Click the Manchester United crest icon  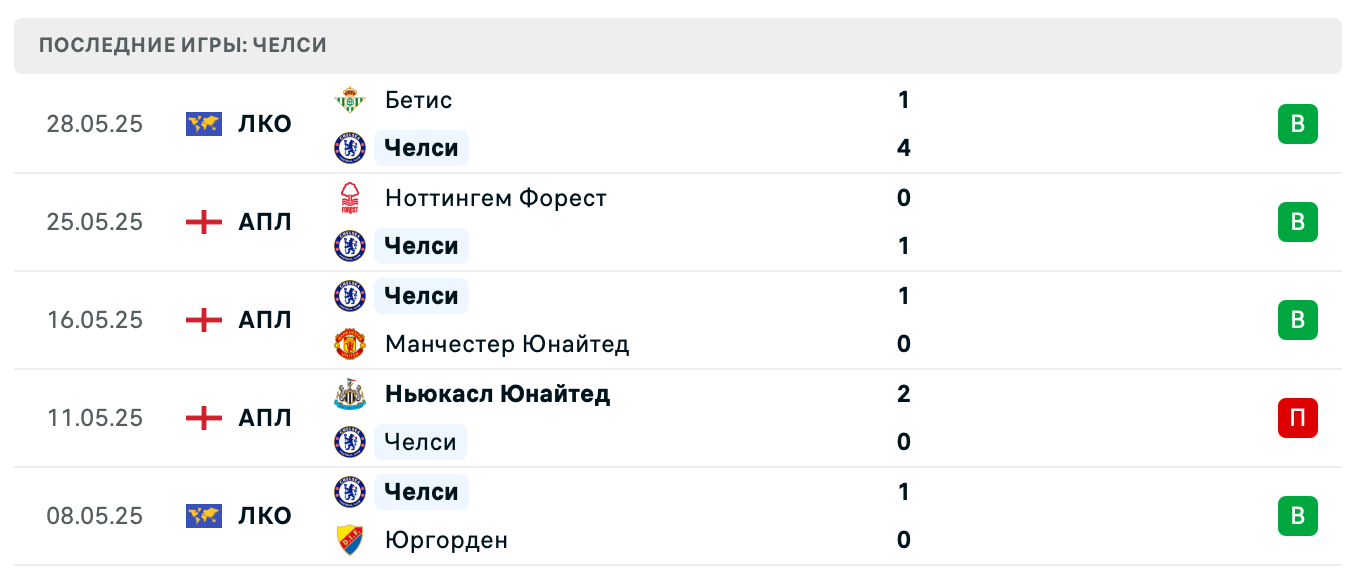(350, 344)
